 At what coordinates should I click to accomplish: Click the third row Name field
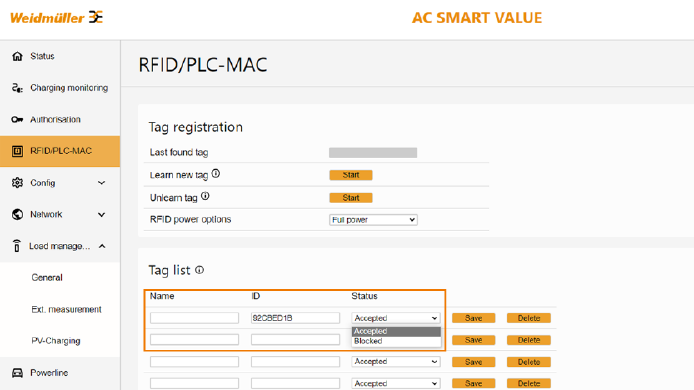tap(194, 361)
